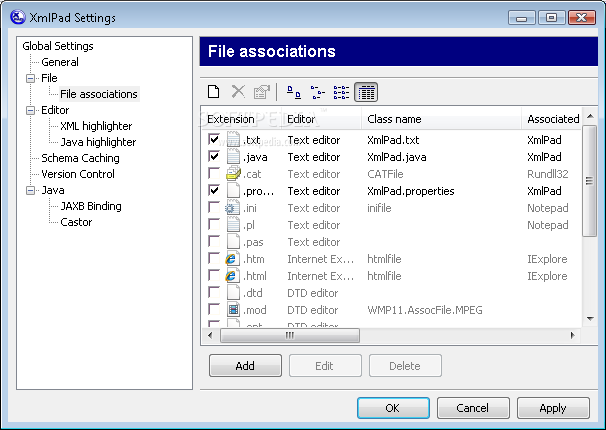Click the vertical scrollbar thumb
The width and height of the screenshot is (606, 430).
590,180
